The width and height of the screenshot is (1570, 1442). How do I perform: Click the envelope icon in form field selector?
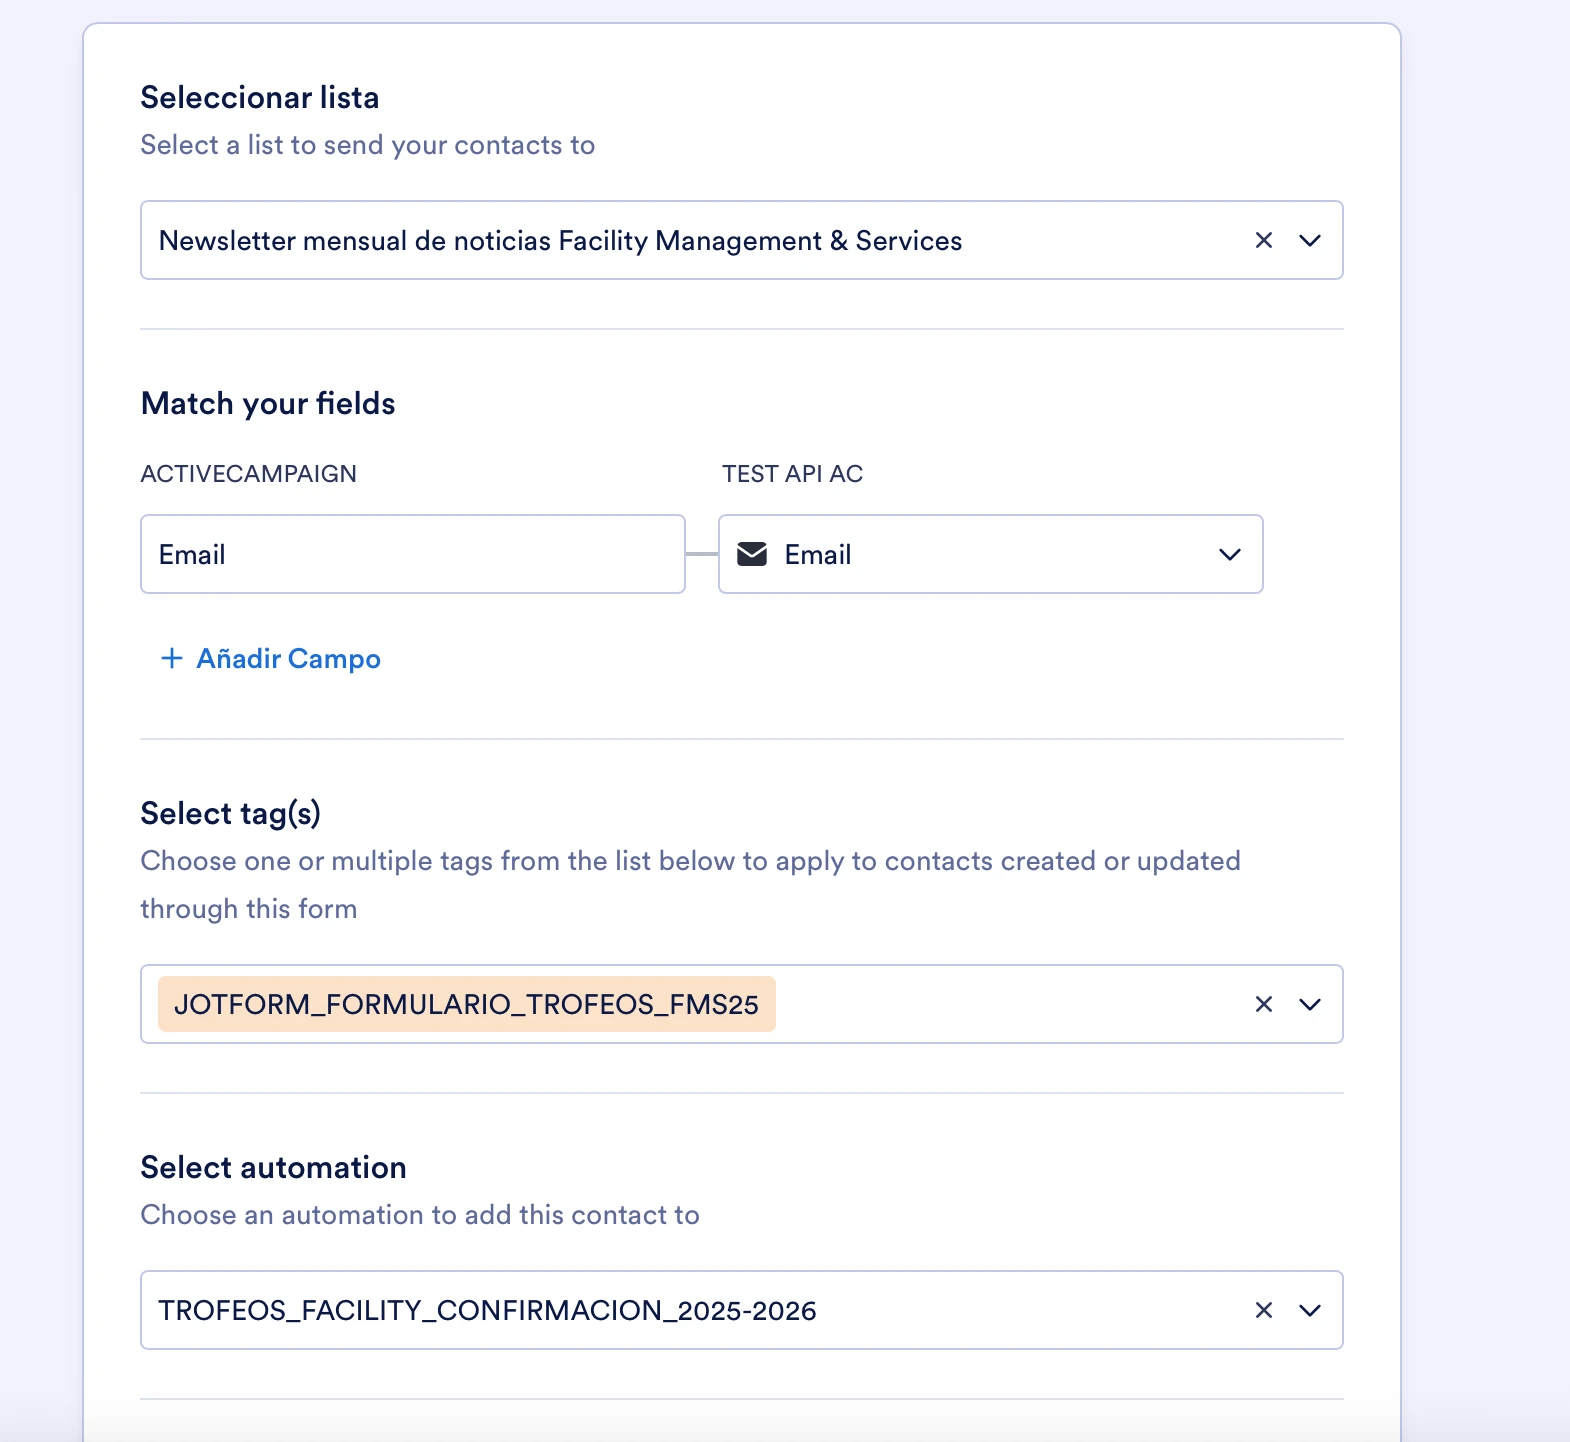(752, 554)
